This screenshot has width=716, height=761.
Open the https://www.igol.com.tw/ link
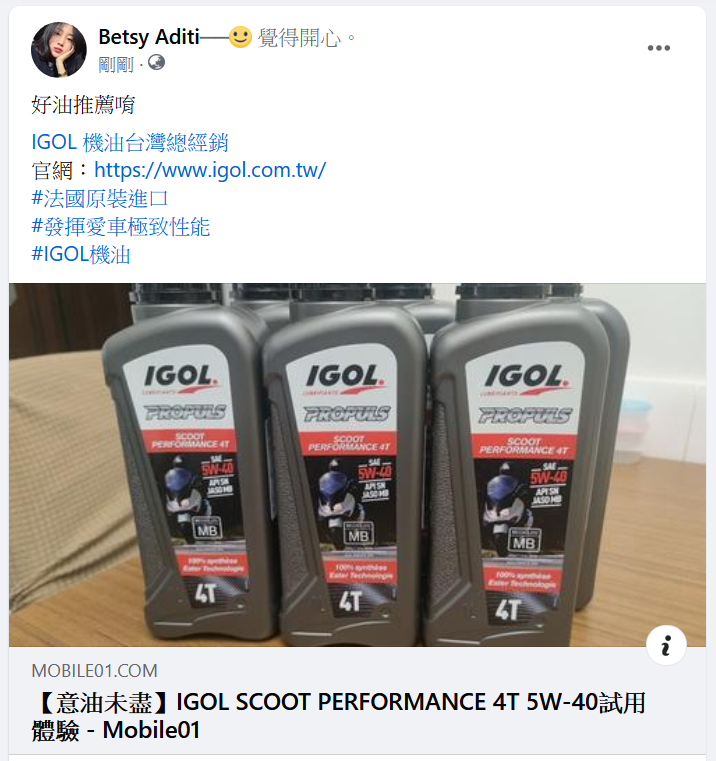coord(210,170)
